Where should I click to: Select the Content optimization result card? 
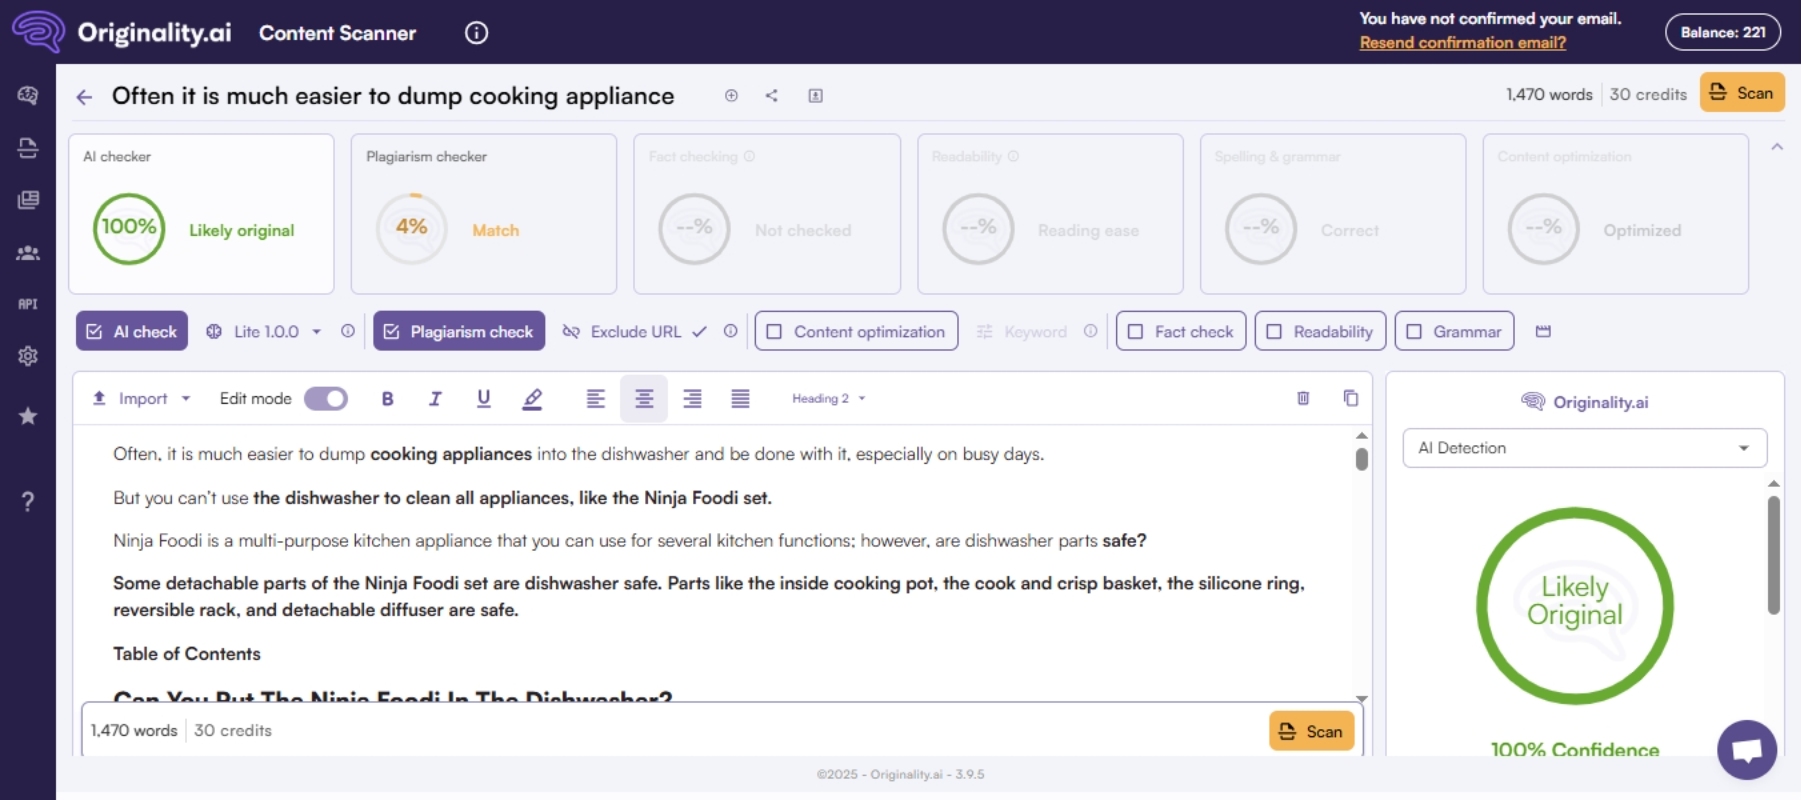pyautogui.click(x=1616, y=214)
